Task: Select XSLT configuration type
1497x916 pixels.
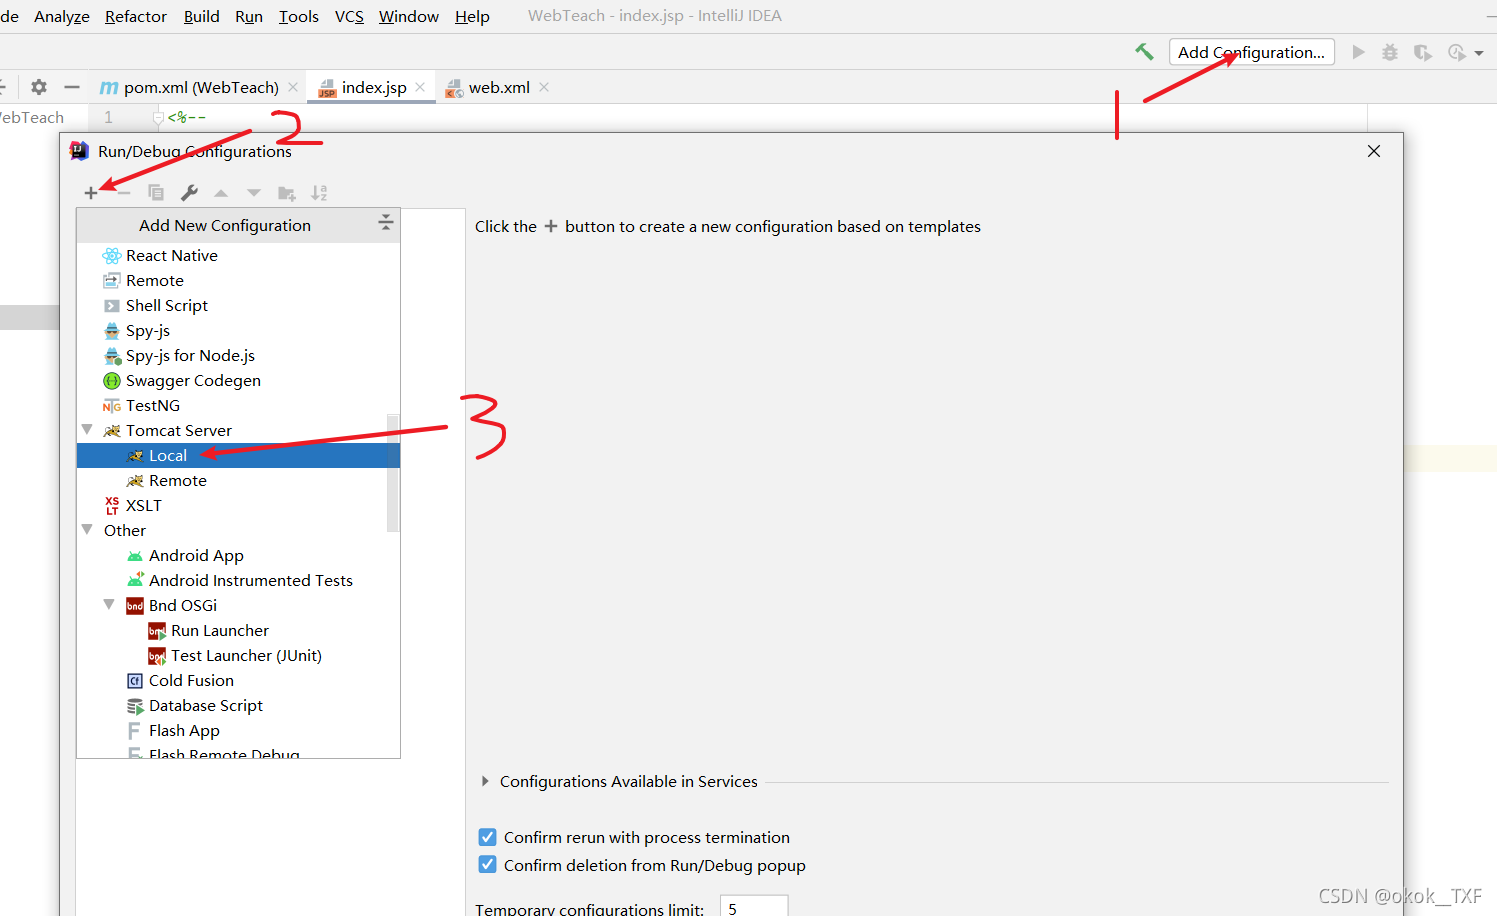Action: pyautogui.click(x=238, y=506)
